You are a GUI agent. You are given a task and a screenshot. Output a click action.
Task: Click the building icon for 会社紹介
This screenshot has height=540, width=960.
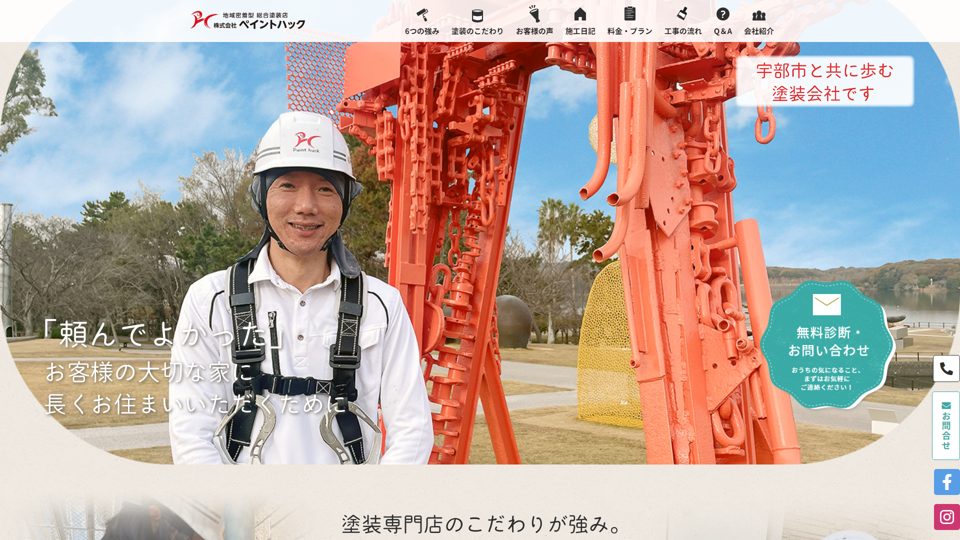click(x=759, y=14)
